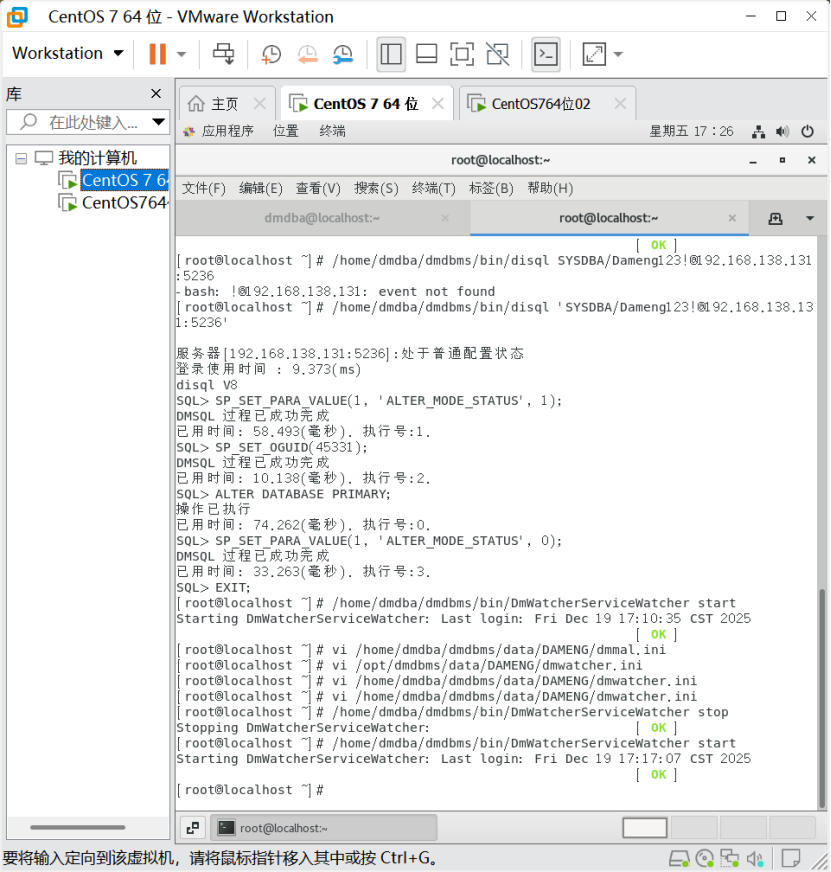Click the message log icon in status bar
Screen dimensions: 831x872
791,859
